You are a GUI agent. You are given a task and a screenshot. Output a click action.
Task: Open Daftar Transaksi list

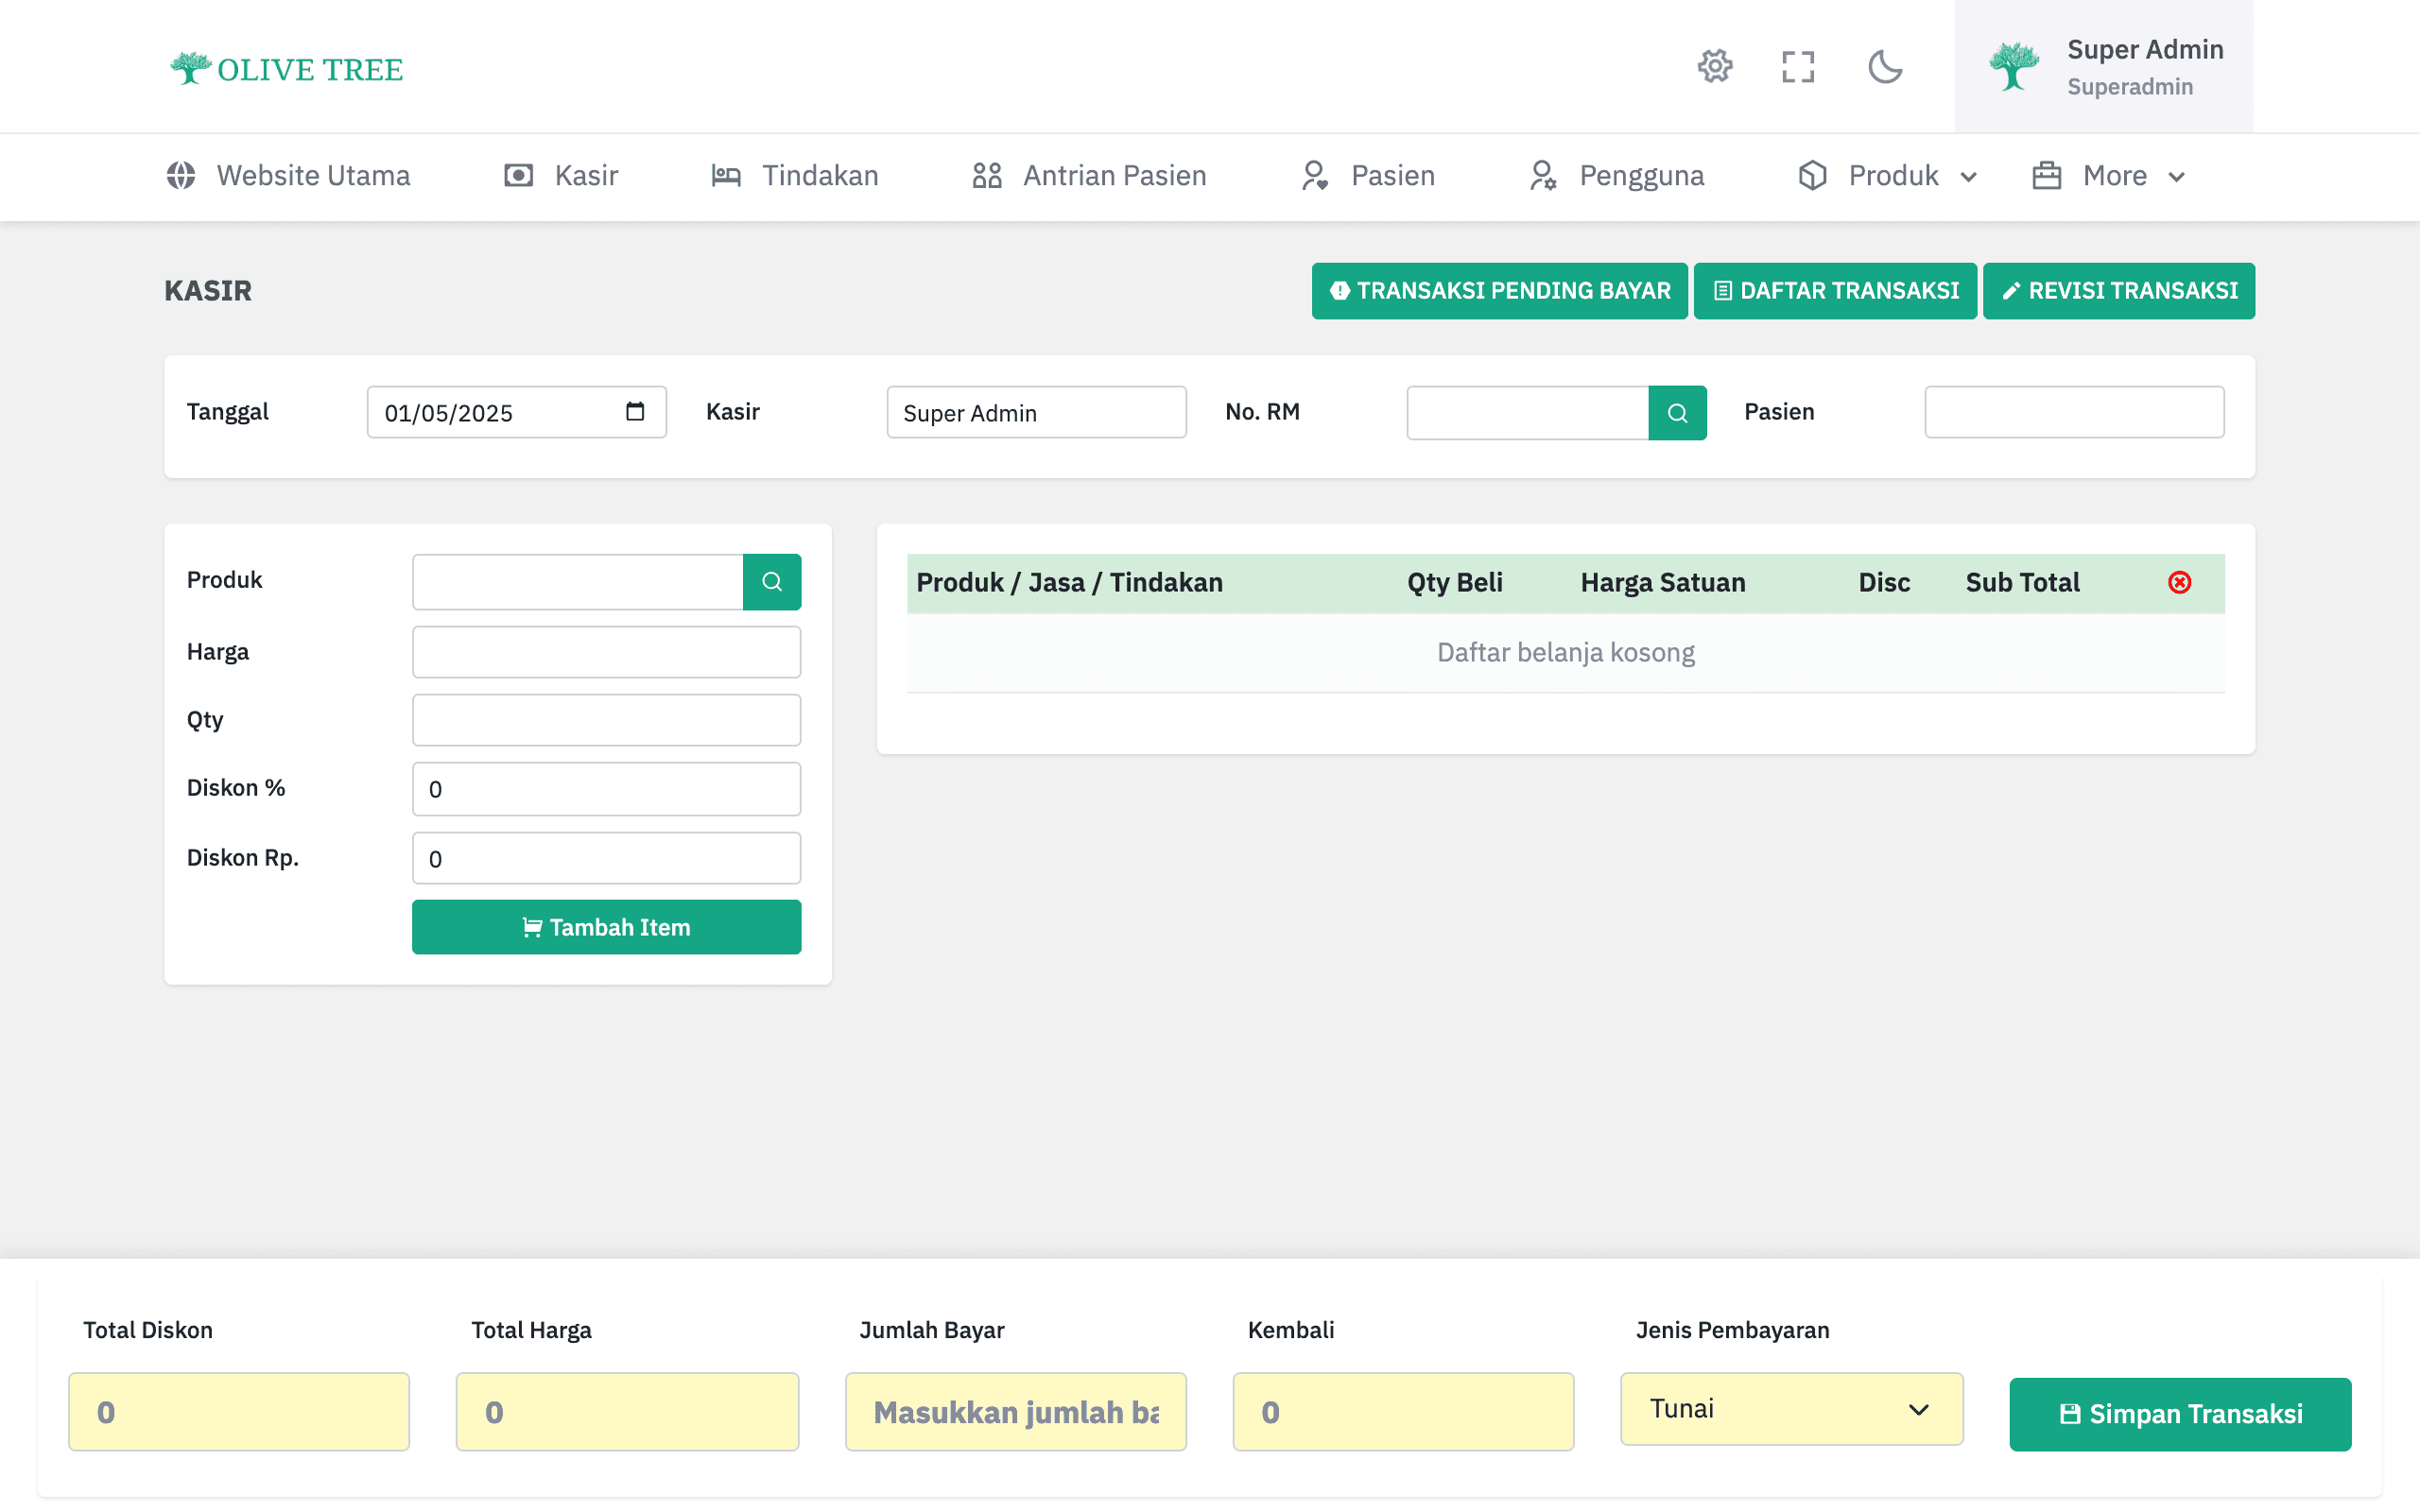(1835, 291)
